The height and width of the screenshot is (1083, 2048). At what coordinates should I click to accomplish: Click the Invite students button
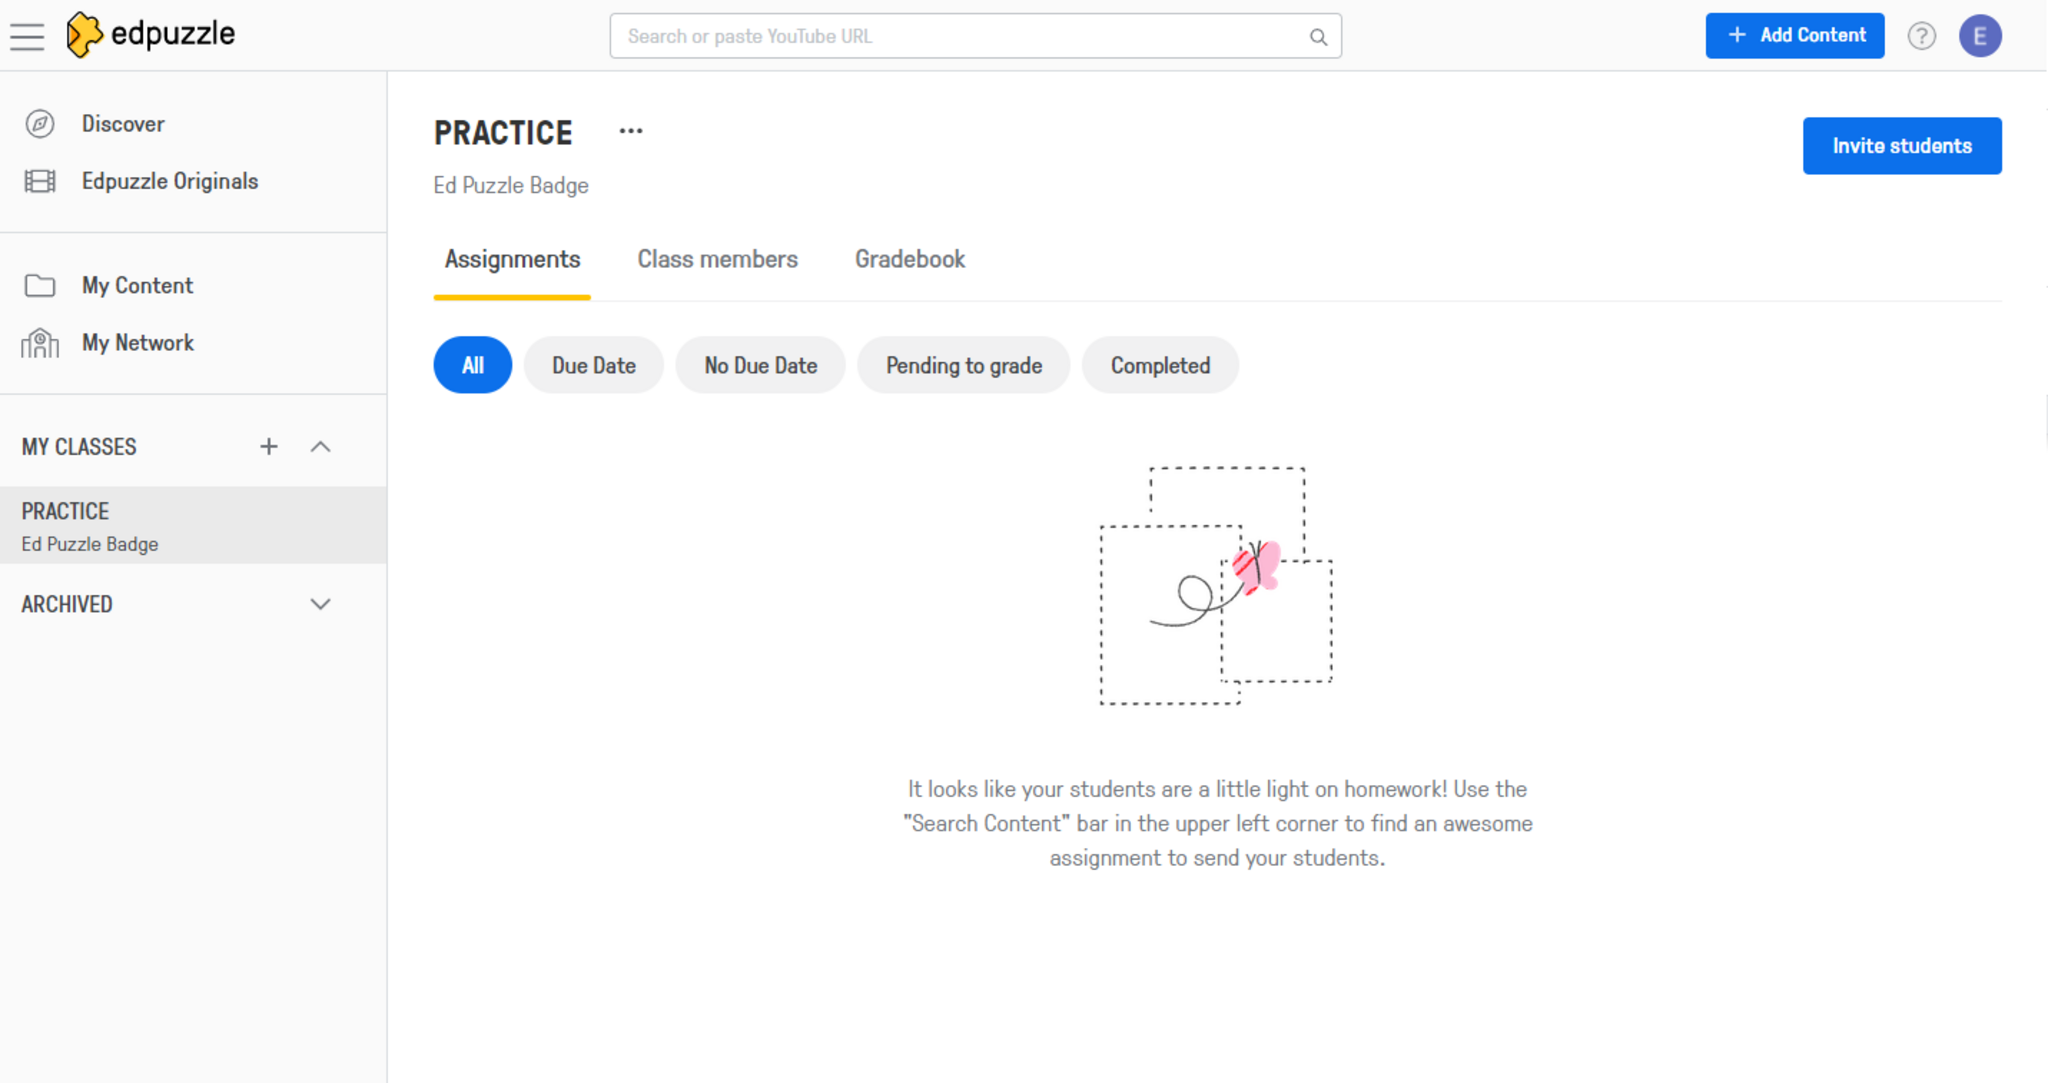pyautogui.click(x=1901, y=146)
